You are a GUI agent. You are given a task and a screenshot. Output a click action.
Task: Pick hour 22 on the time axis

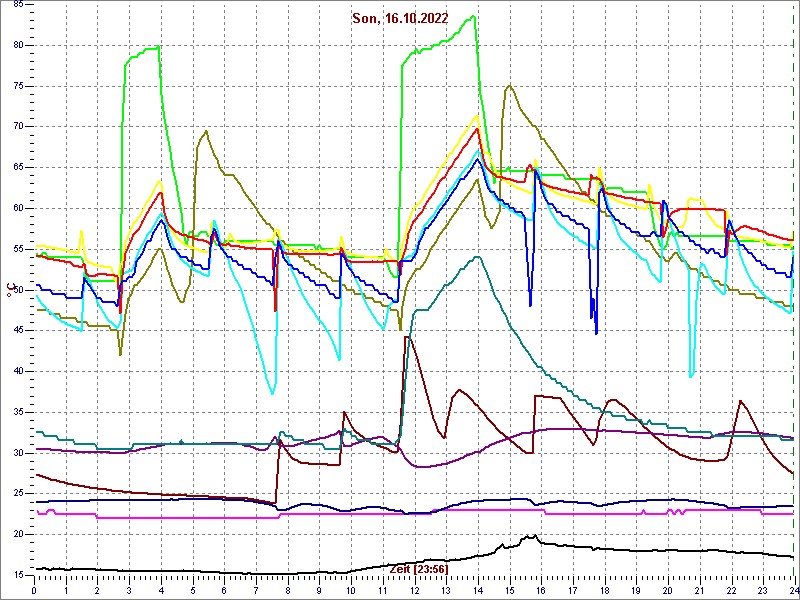click(x=730, y=592)
